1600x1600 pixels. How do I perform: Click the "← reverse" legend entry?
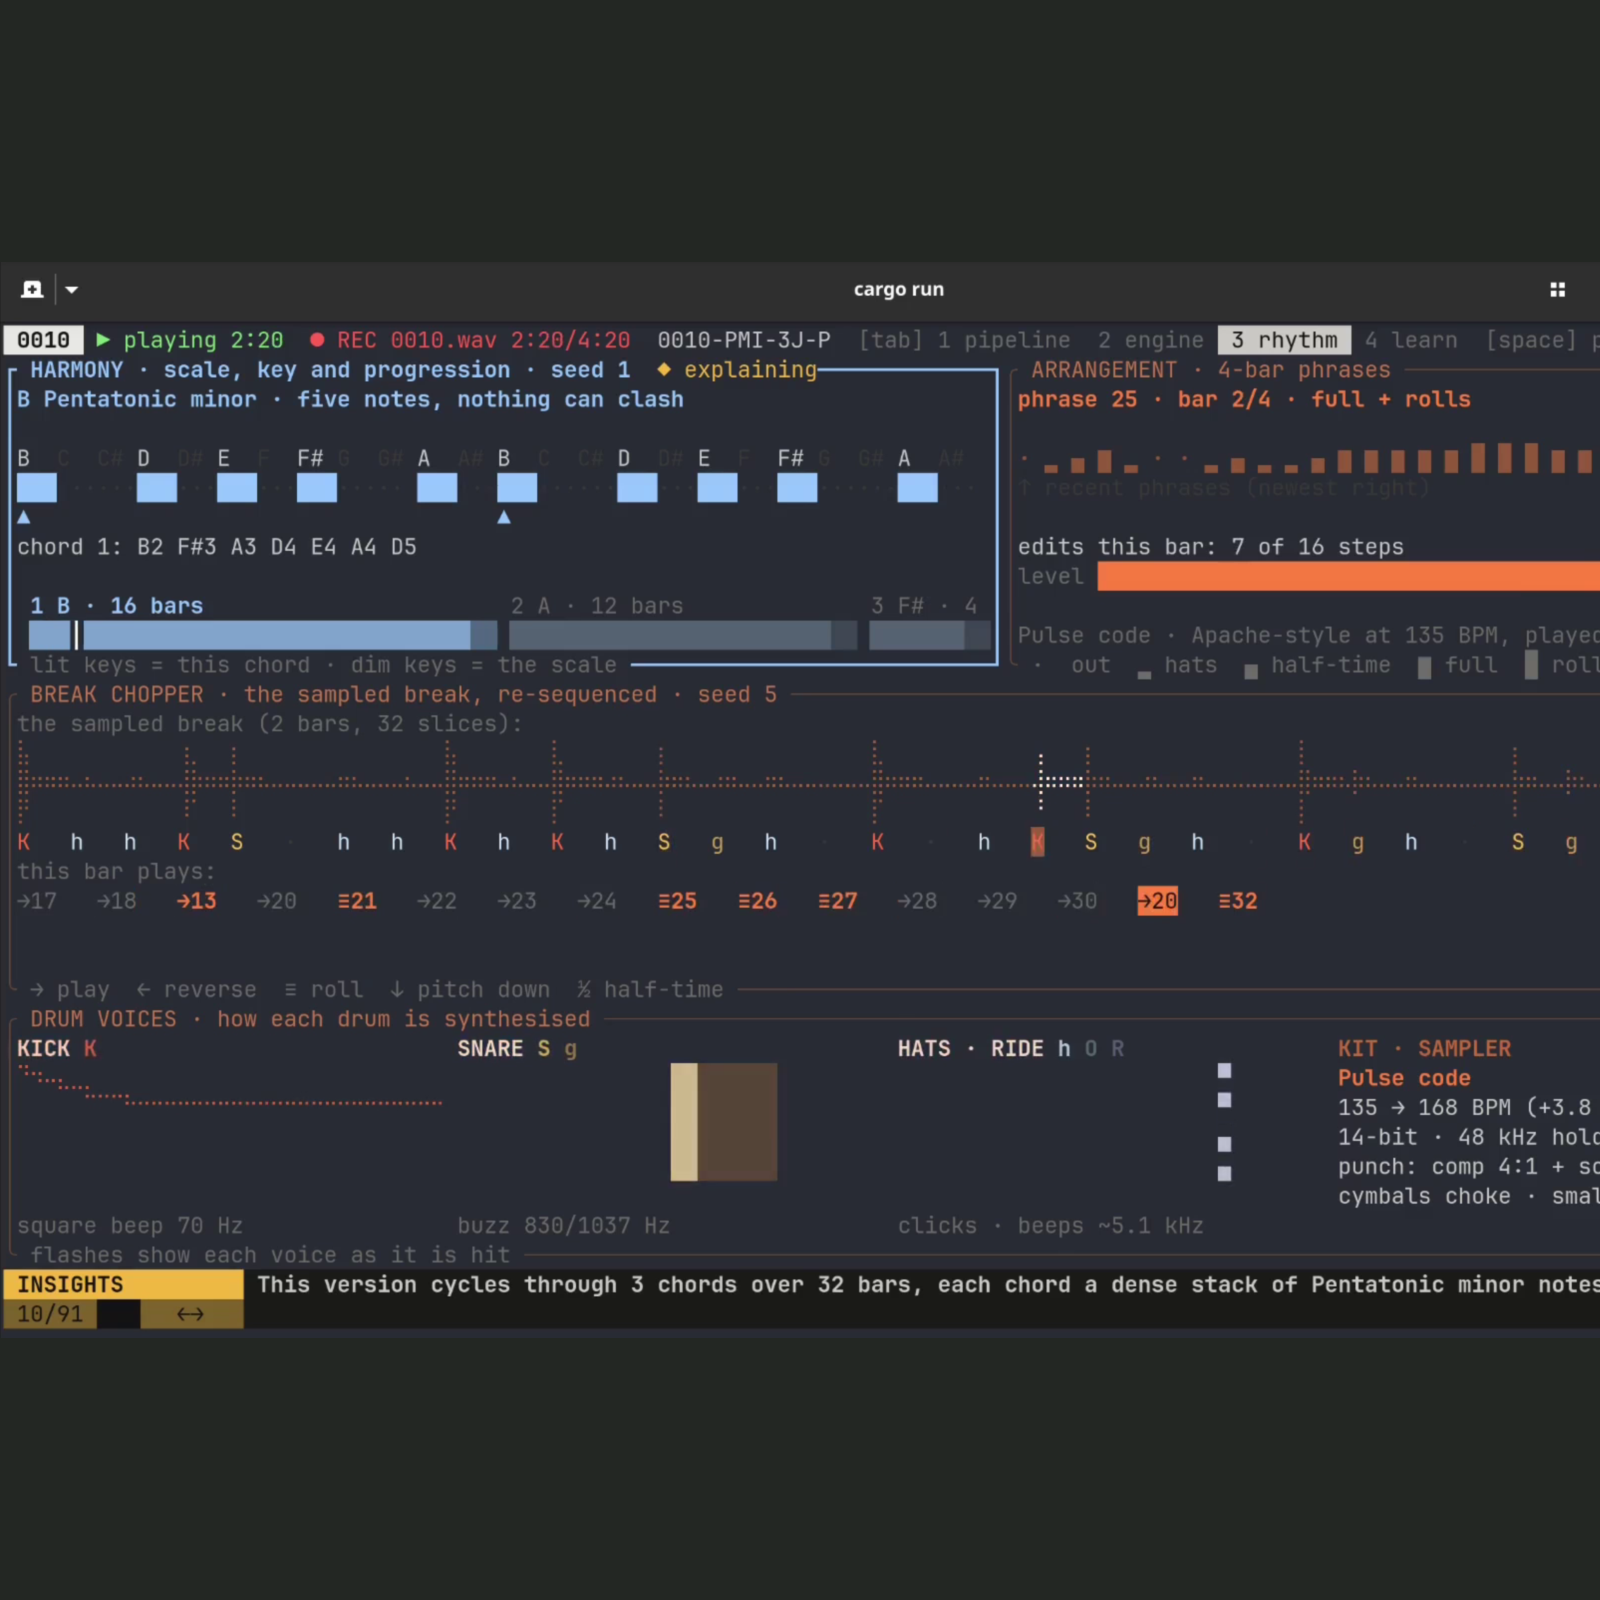point(197,990)
